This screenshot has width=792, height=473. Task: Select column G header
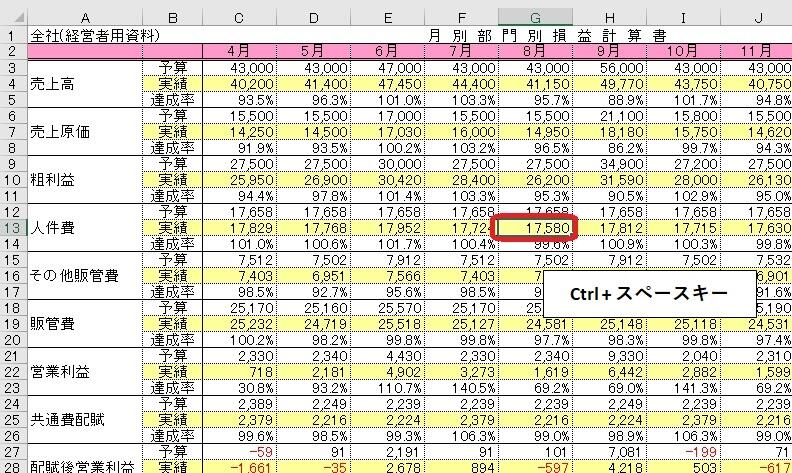tap(536, 18)
